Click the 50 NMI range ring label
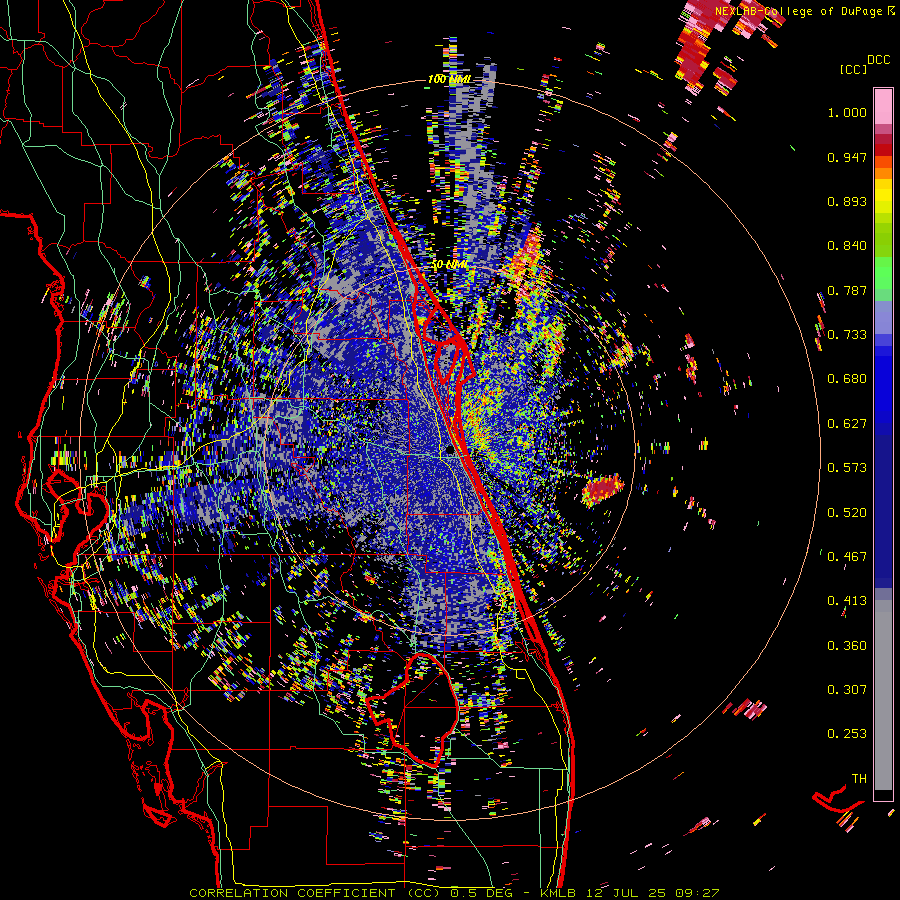The image size is (900, 900). click(449, 265)
